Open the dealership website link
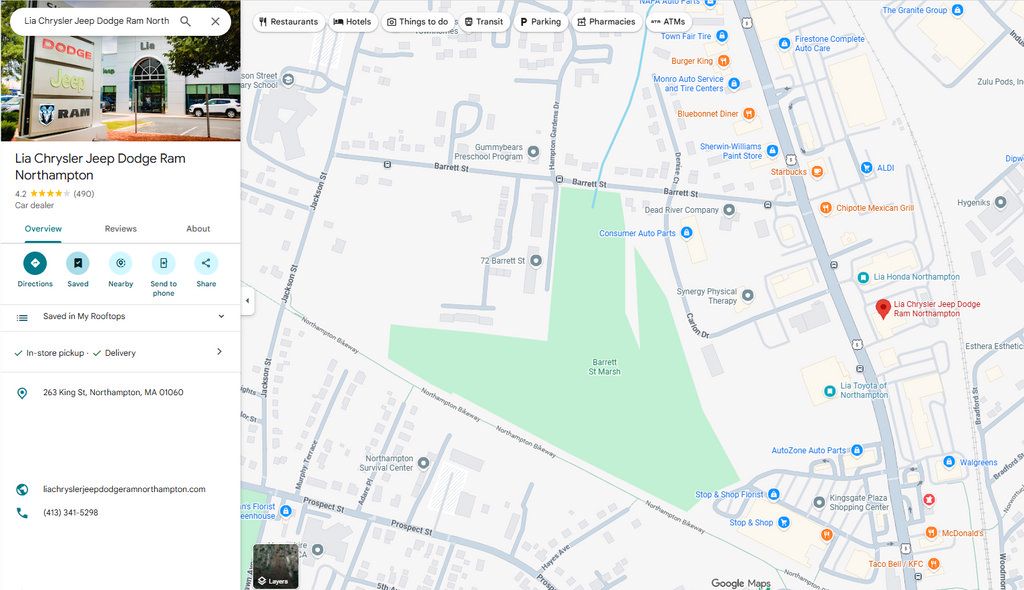The image size is (1024, 590). click(124, 489)
